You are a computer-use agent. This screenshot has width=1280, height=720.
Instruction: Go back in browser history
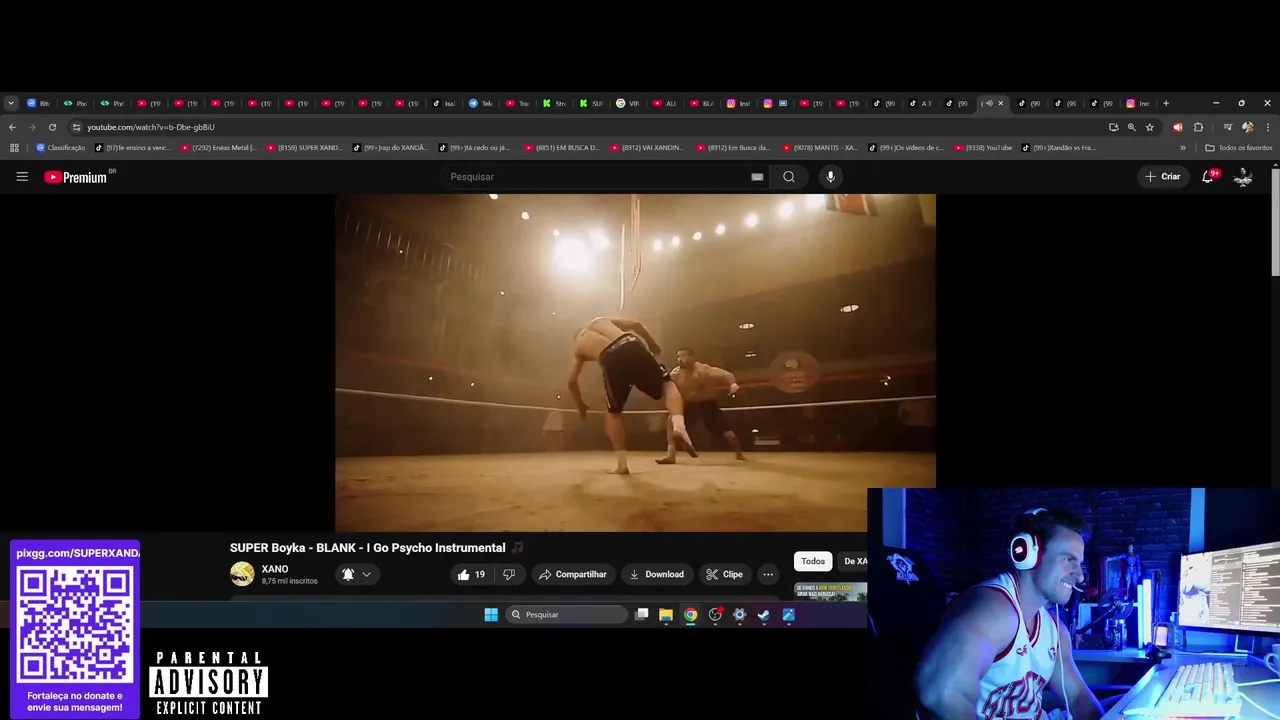coord(12,127)
